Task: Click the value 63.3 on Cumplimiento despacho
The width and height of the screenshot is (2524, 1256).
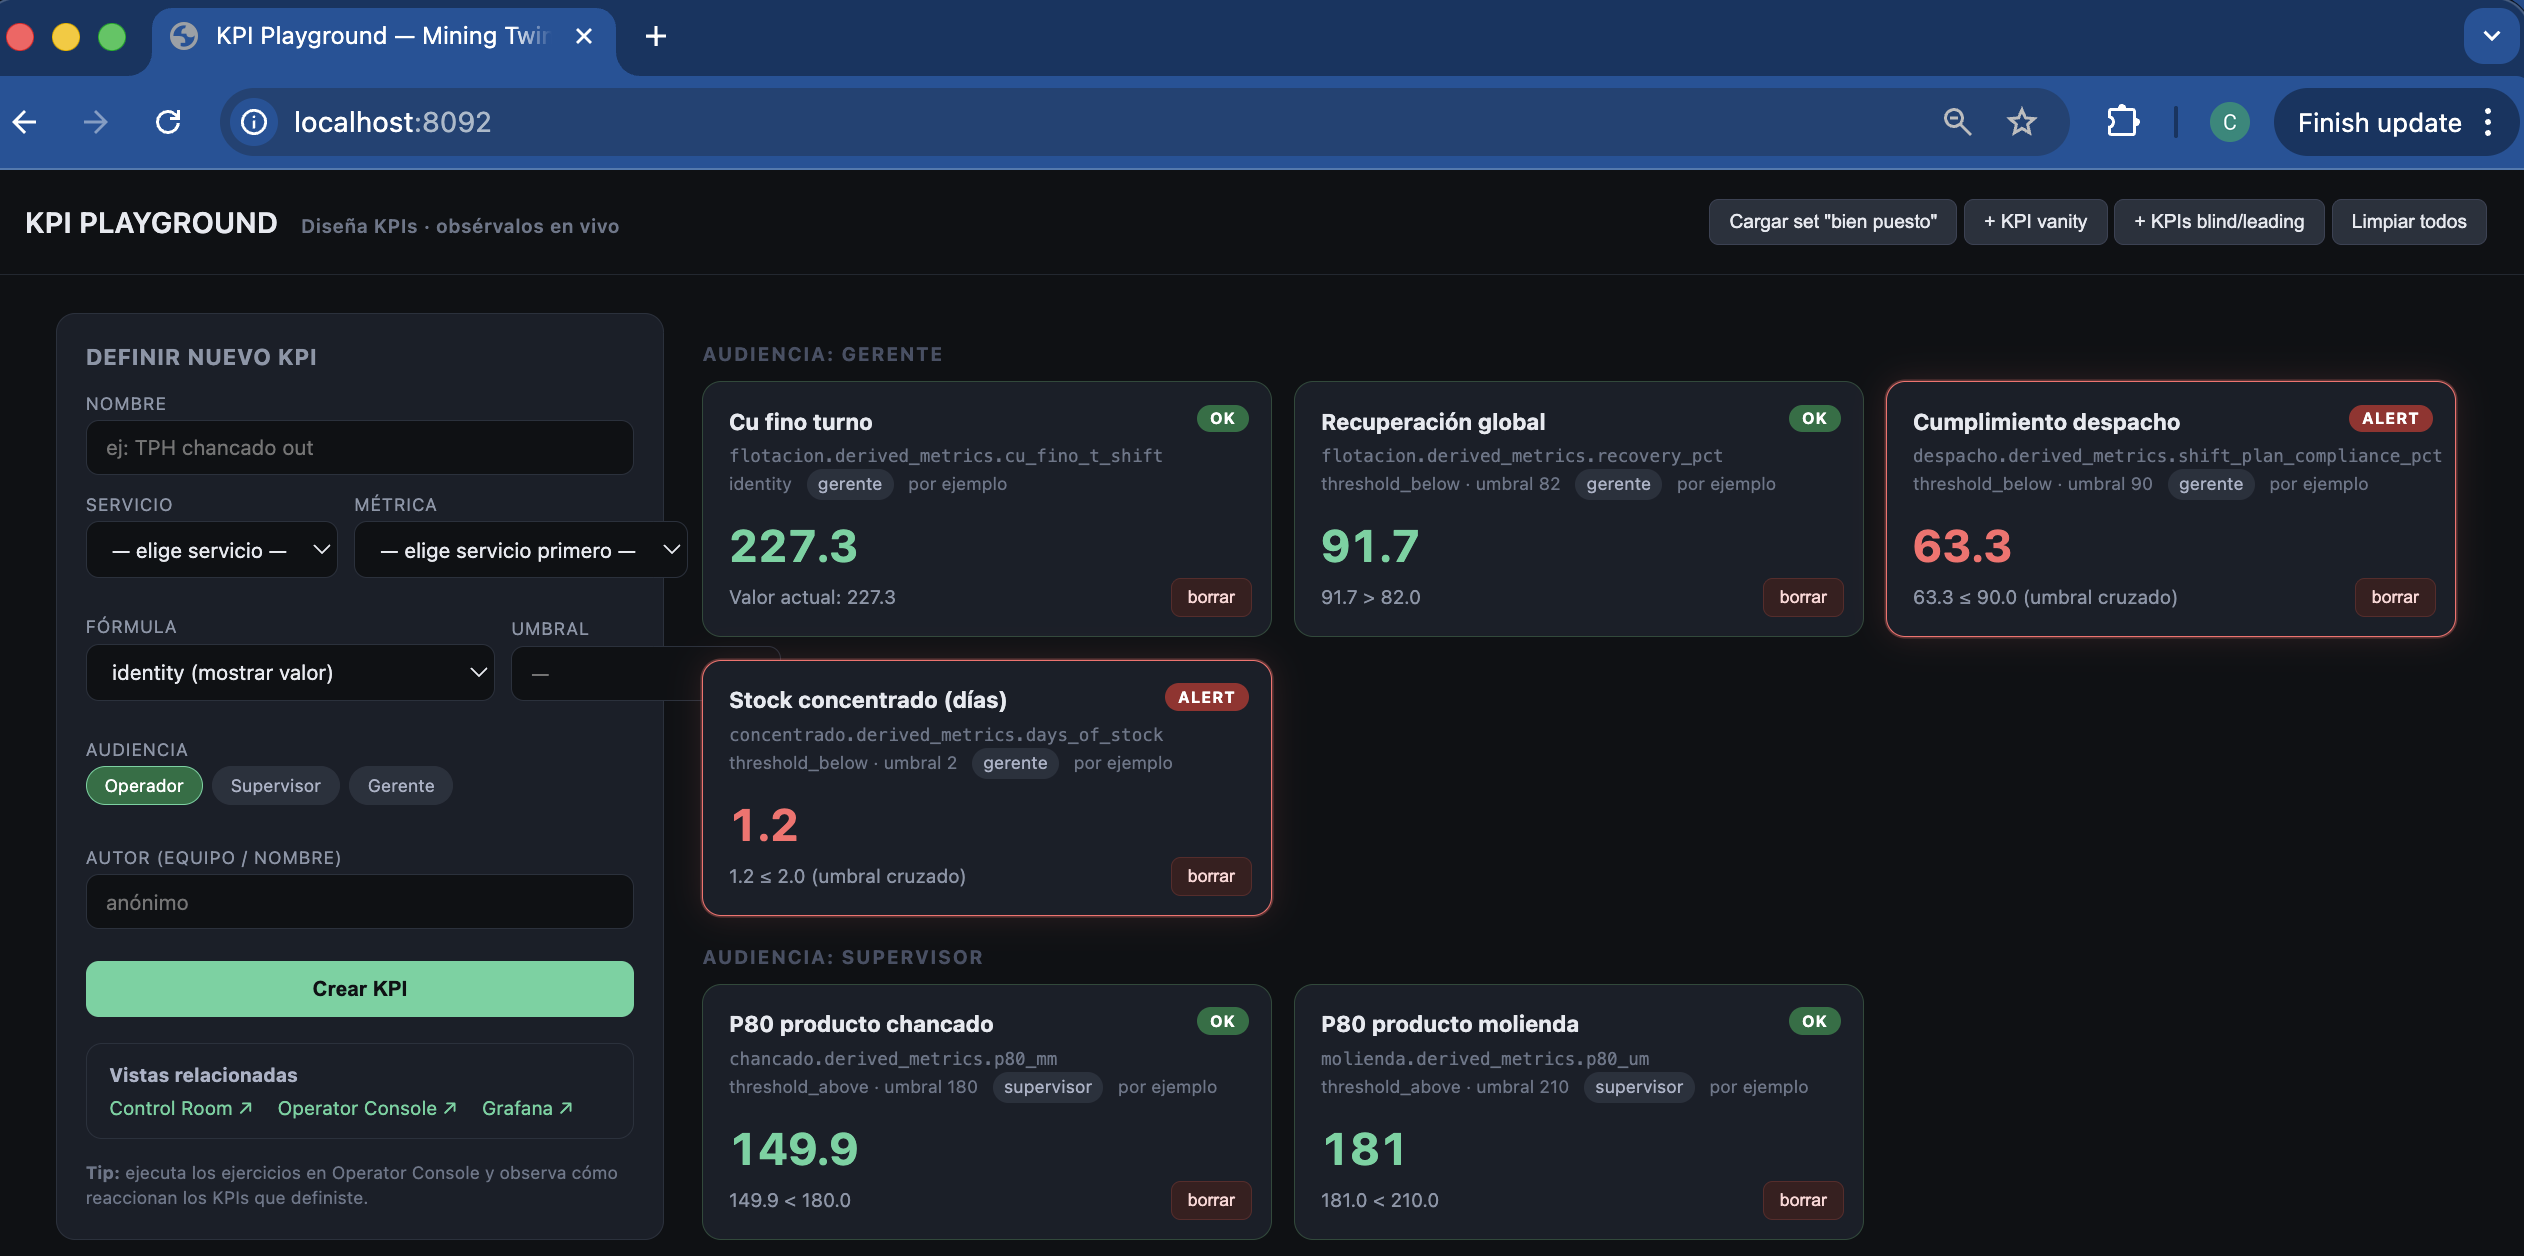Action: pos(1961,547)
